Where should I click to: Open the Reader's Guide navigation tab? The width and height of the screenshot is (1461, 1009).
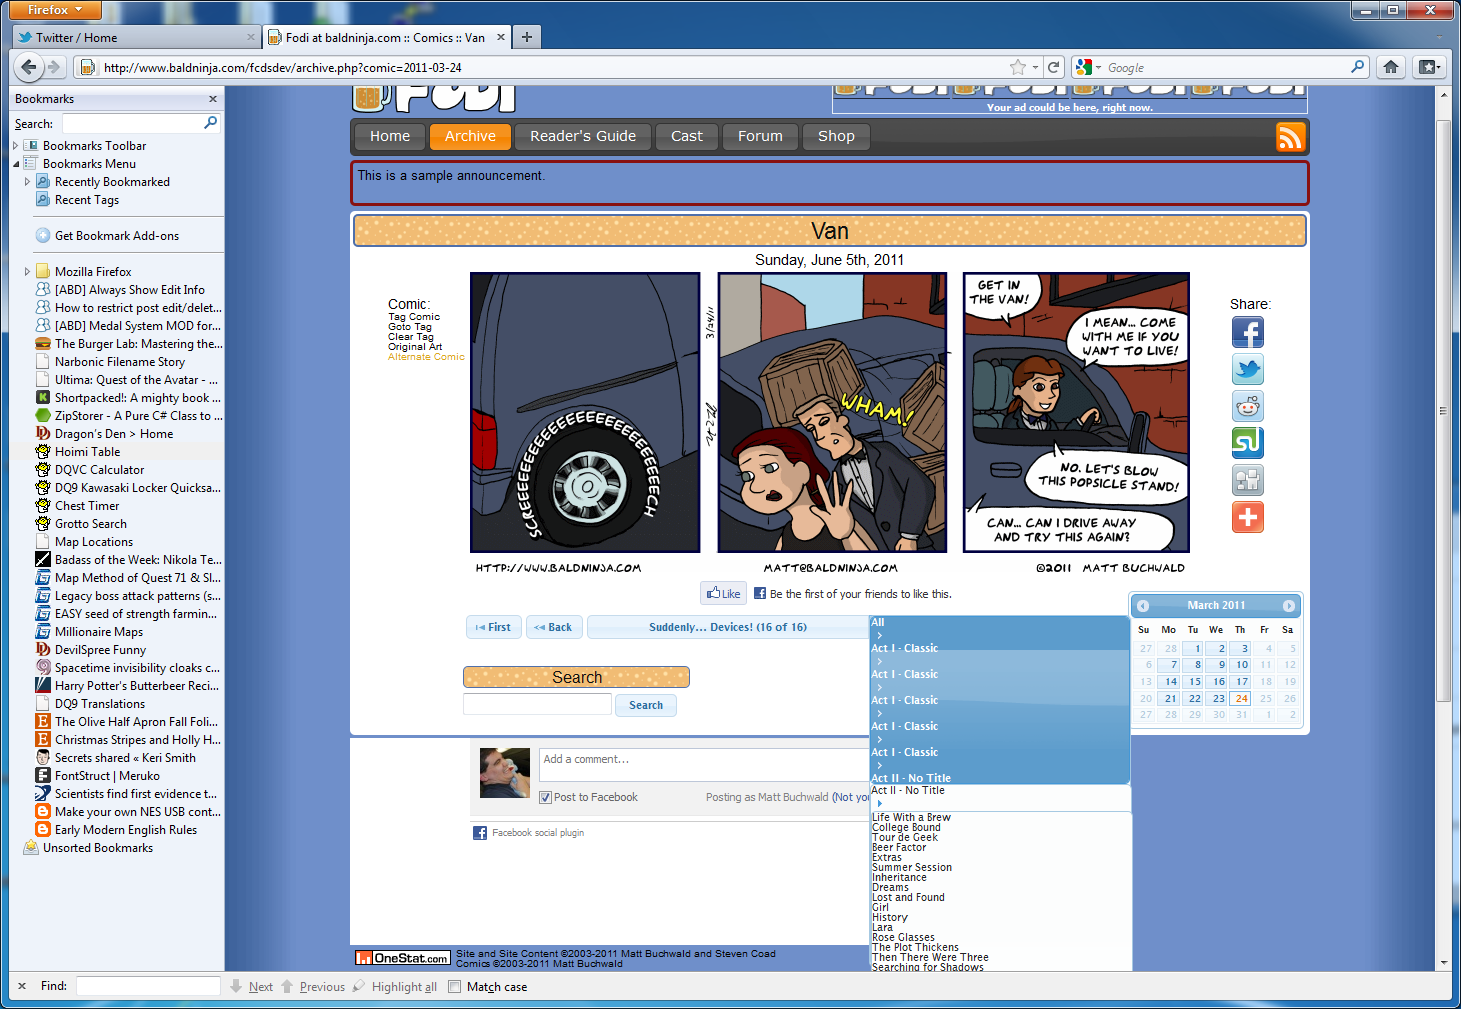coord(582,136)
